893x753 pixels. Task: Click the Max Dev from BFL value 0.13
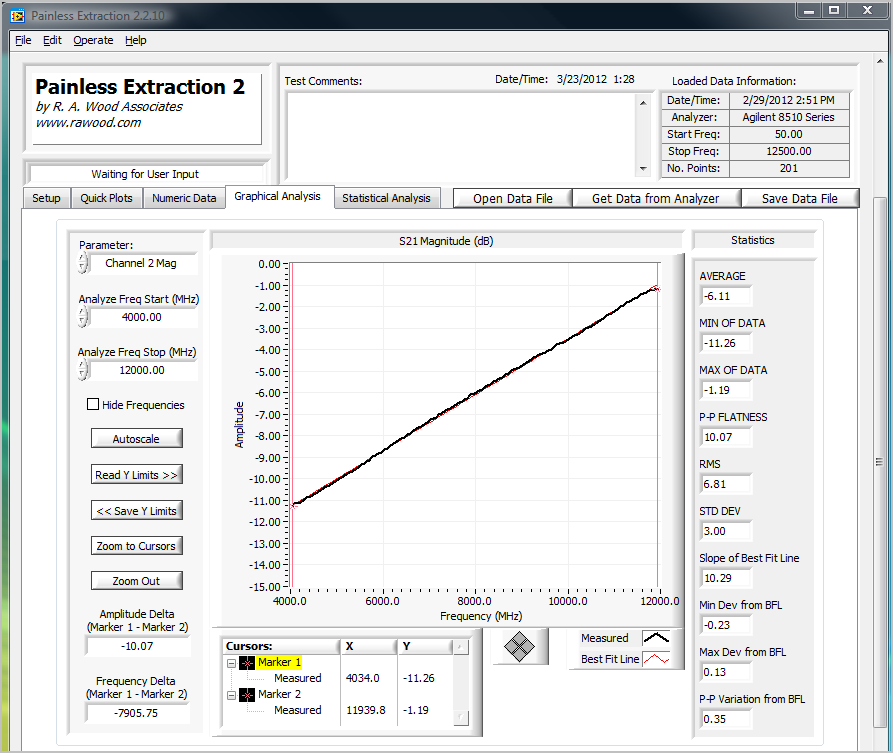point(726,672)
